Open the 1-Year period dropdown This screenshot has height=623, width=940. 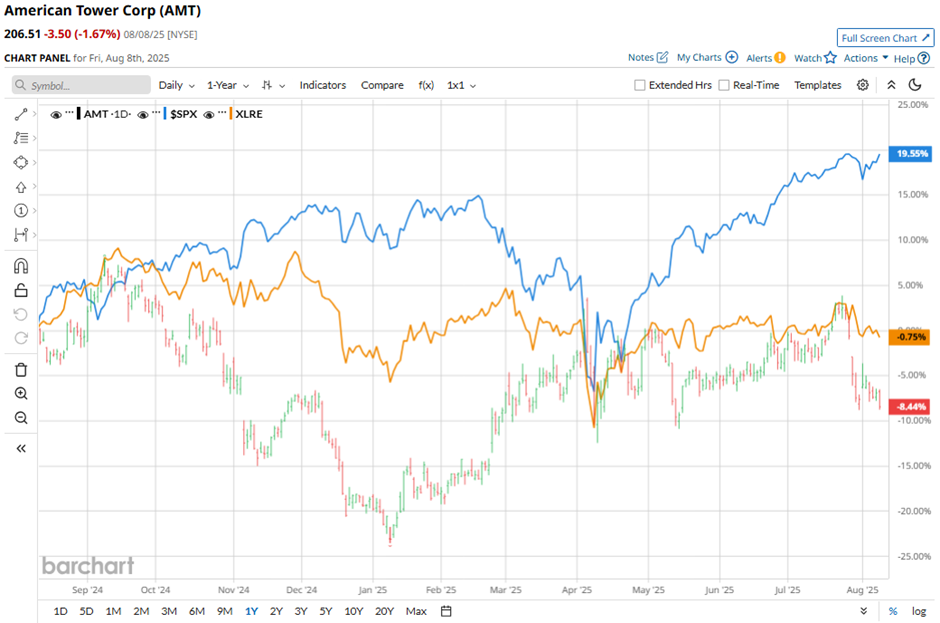228,85
